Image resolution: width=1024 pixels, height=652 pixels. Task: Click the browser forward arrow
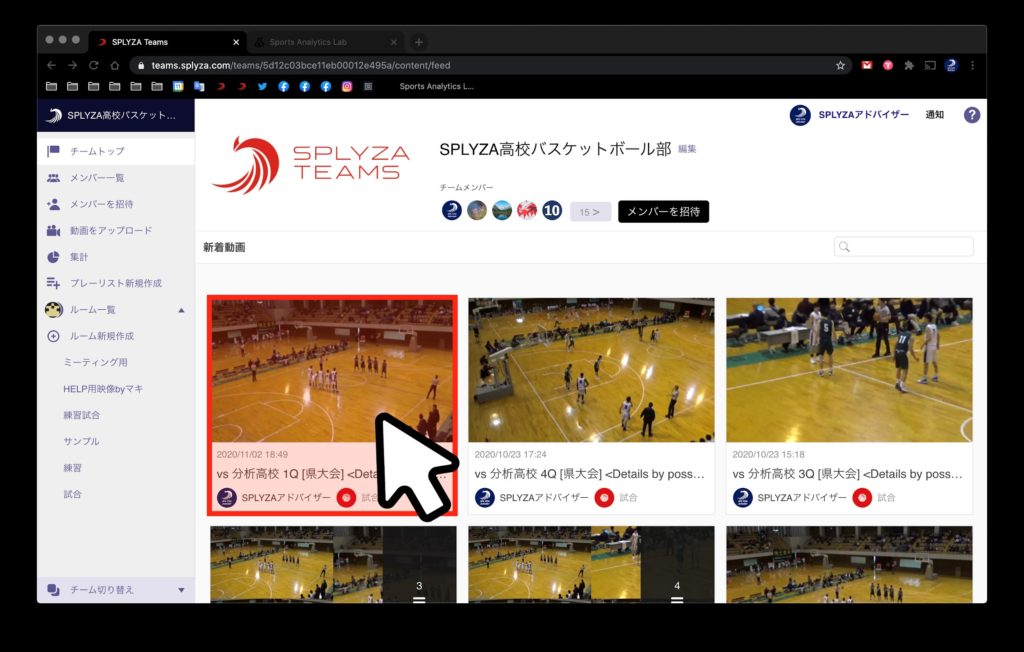point(72,65)
